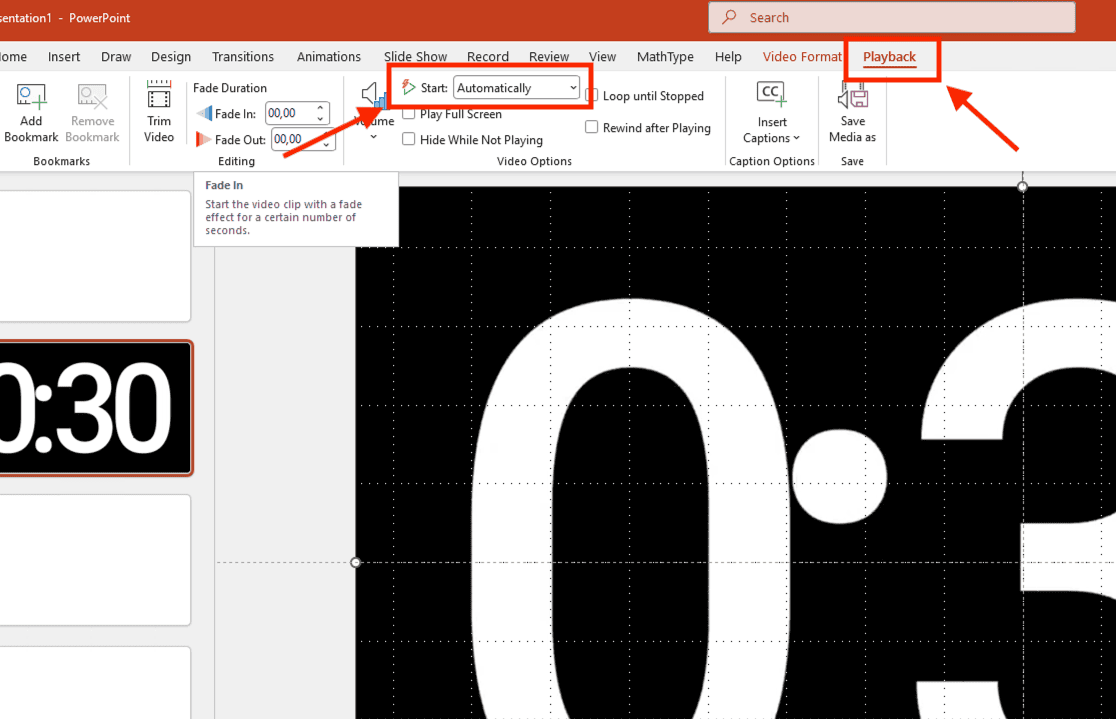Decrease Fade In duration with down arrow
1116x719 pixels.
pyautogui.click(x=320, y=119)
